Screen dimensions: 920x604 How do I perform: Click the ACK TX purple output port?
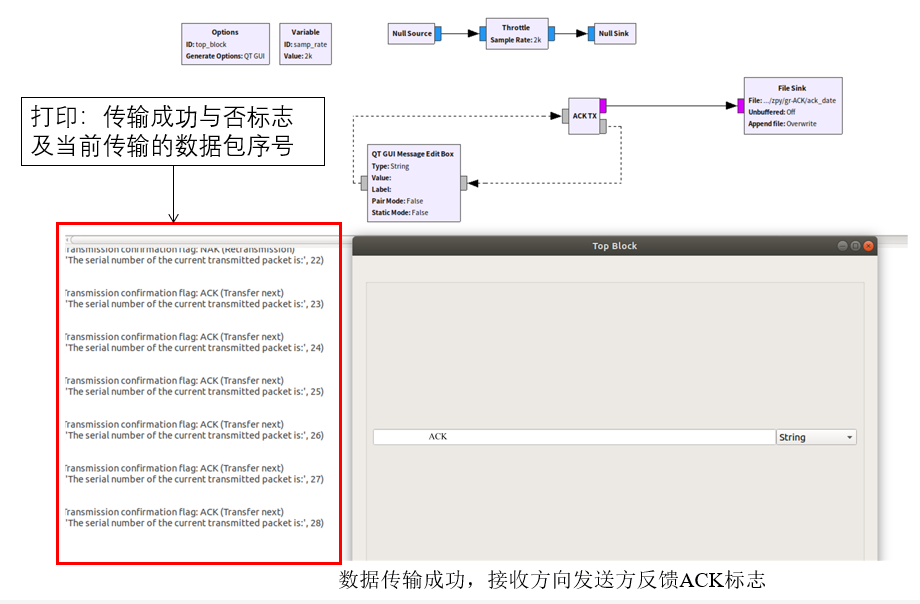pyautogui.click(x=602, y=105)
